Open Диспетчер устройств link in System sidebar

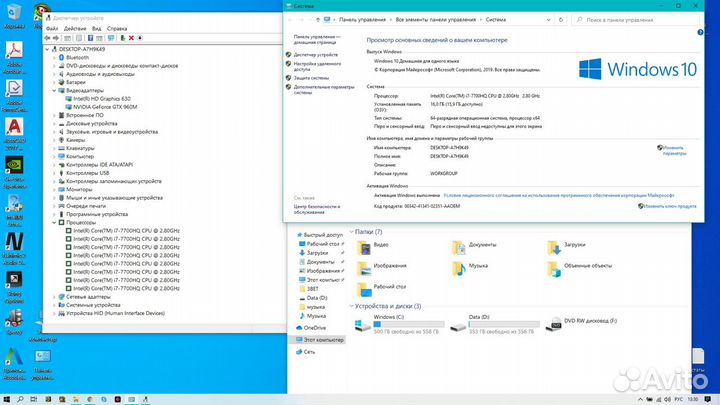(x=316, y=55)
